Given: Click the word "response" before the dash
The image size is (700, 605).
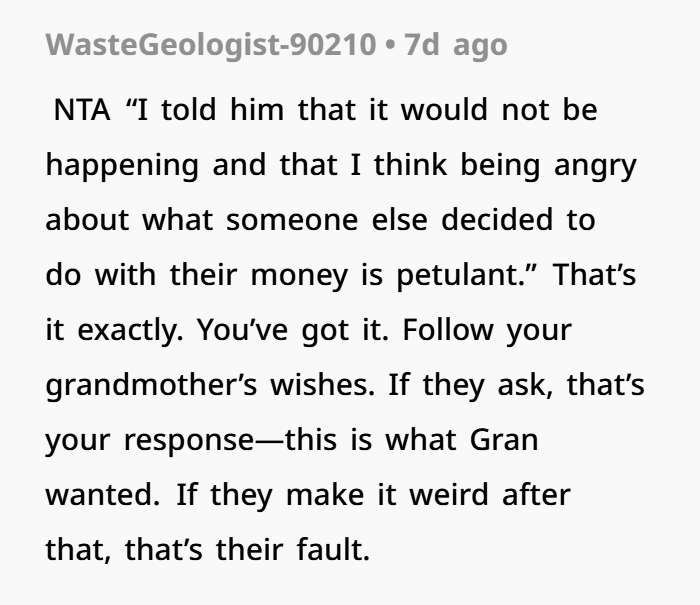Looking at the screenshot, I should pyautogui.click(x=189, y=442).
